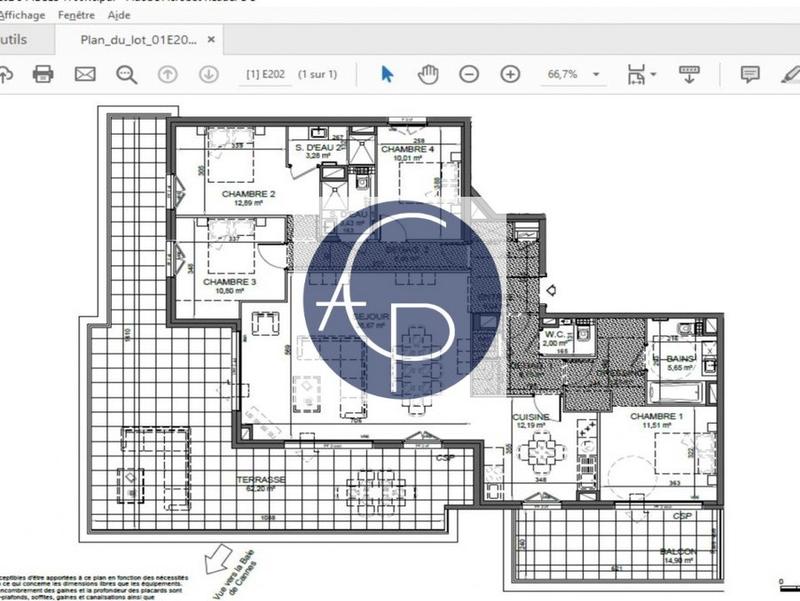This screenshot has width=800, height=601.
Task: Open the Affichage menu
Action: [20, 16]
